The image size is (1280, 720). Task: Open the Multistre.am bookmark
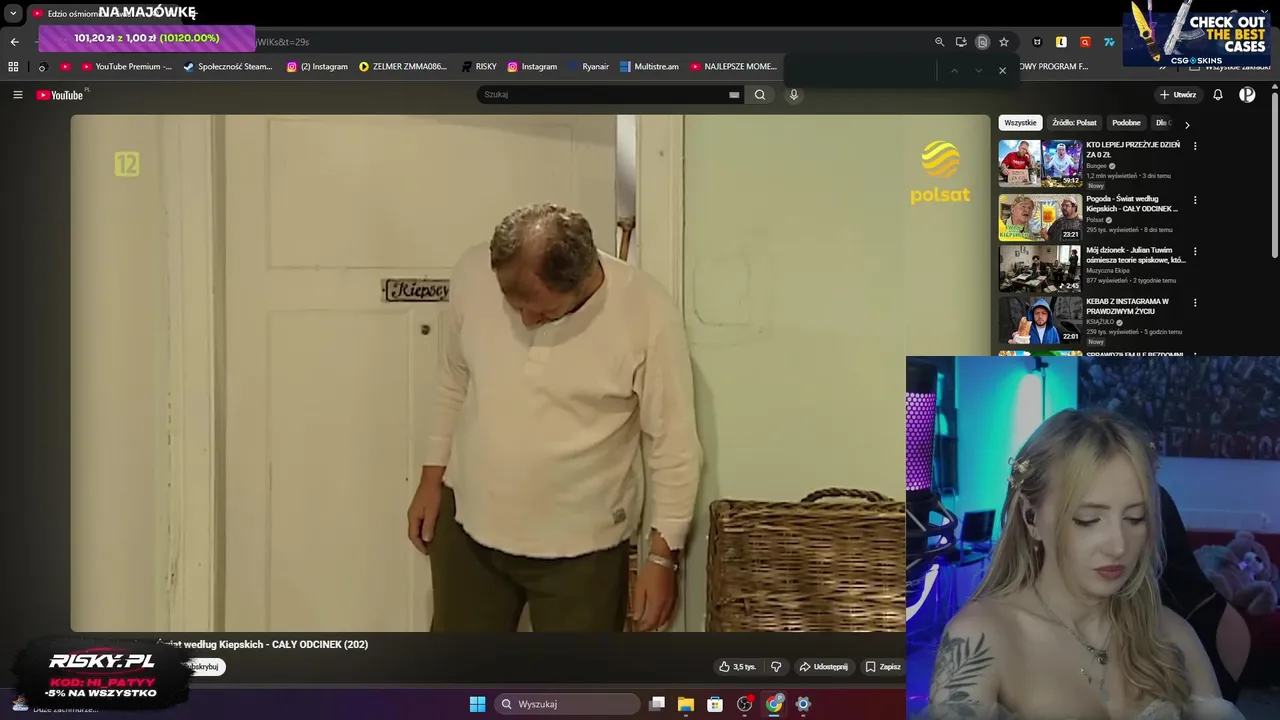point(649,67)
